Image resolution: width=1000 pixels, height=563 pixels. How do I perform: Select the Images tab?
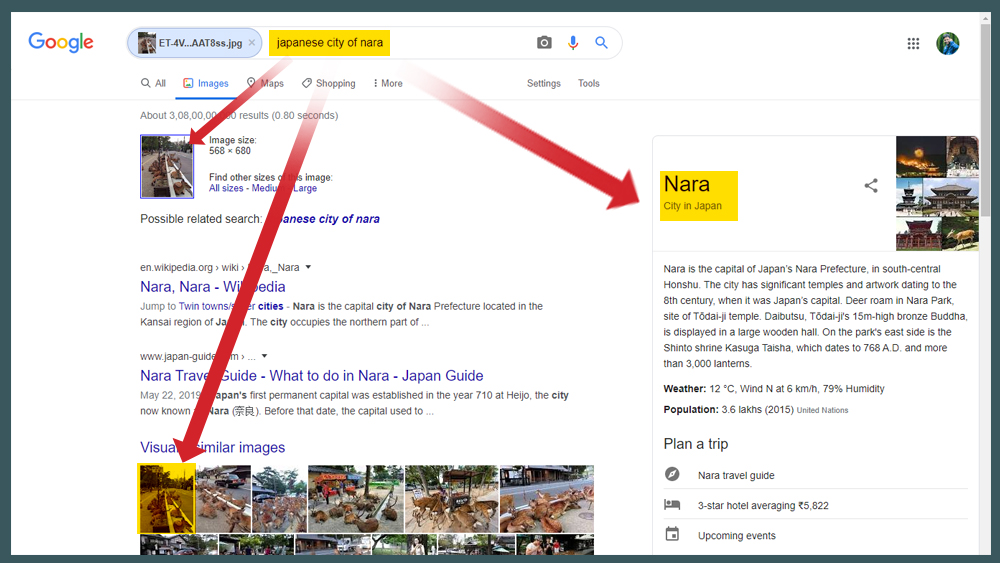coord(205,84)
